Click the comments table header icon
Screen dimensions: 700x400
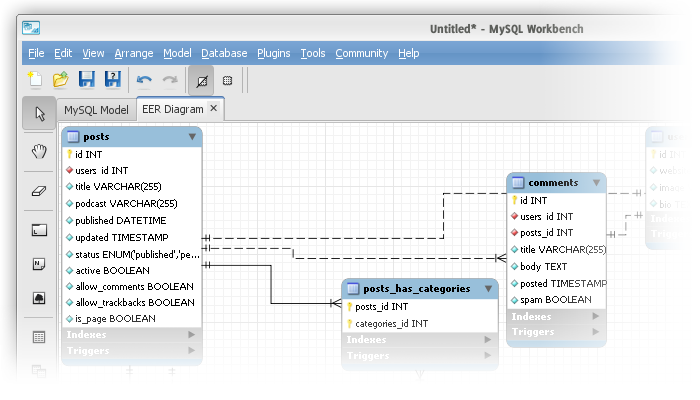coord(518,183)
